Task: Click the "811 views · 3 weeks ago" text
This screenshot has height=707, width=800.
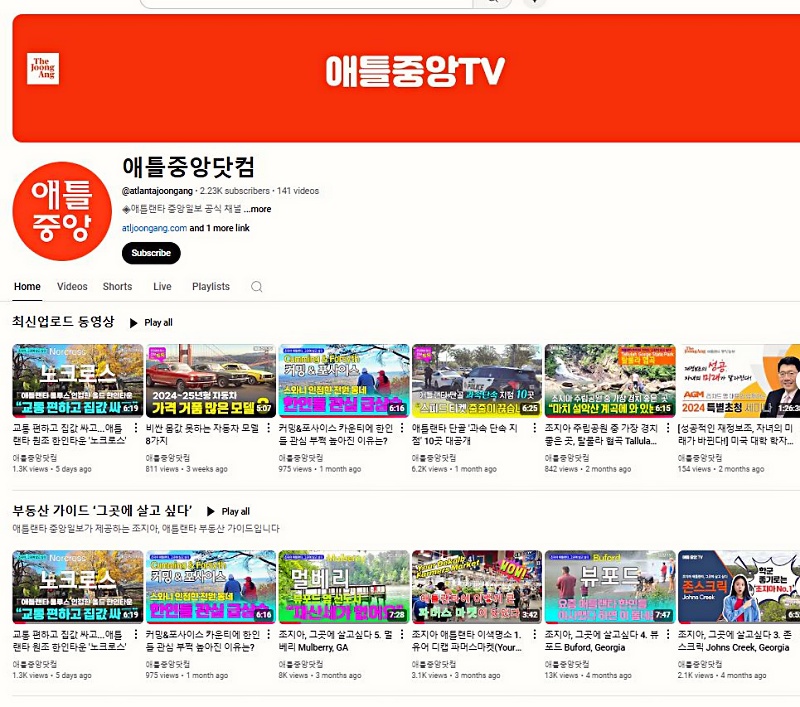Action: pos(187,469)
